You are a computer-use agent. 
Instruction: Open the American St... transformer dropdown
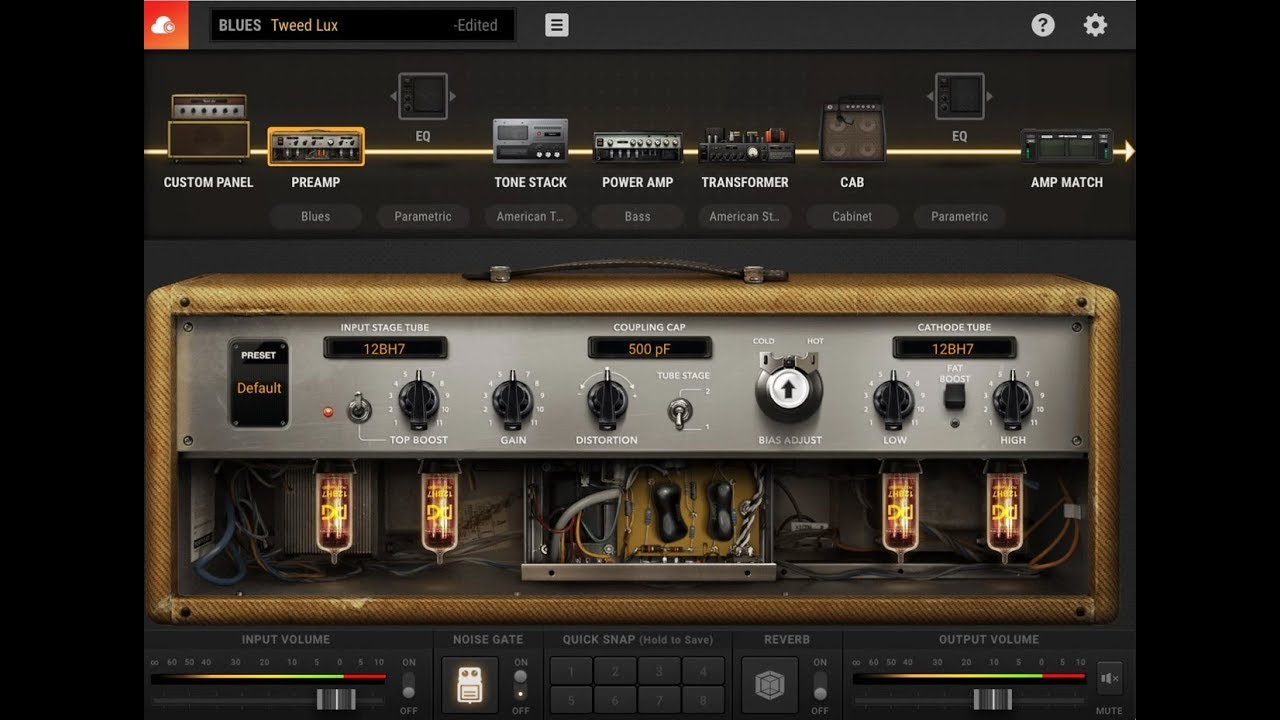tap(744, 216)
